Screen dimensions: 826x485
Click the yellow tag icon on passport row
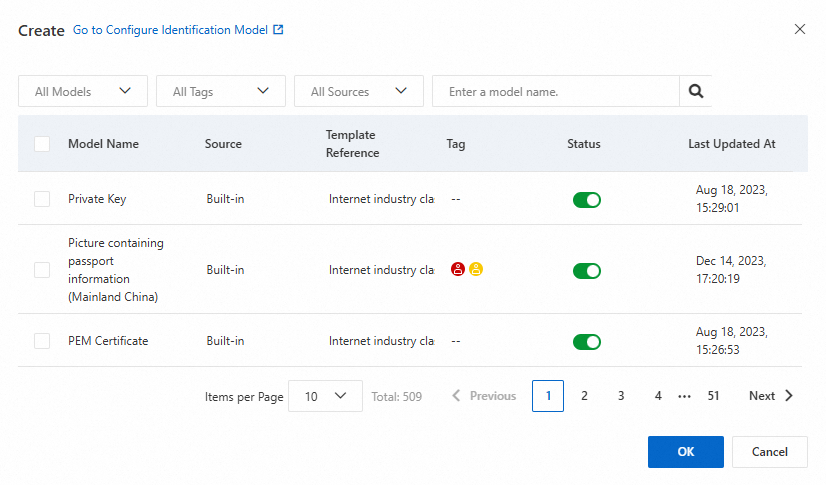[476, 269]
